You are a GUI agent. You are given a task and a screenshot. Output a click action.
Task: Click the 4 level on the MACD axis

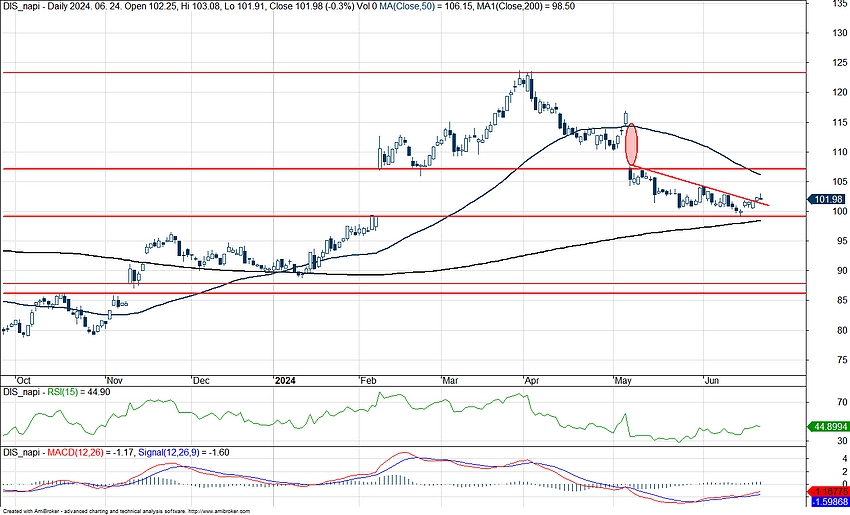[845, 459]
